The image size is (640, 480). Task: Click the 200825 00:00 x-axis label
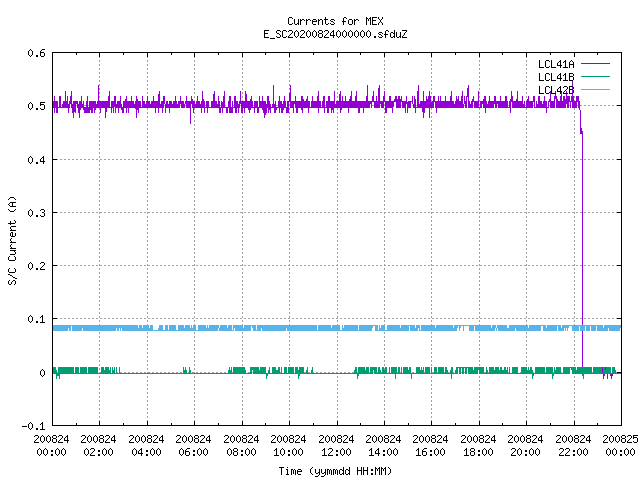(x=620, y=446)
